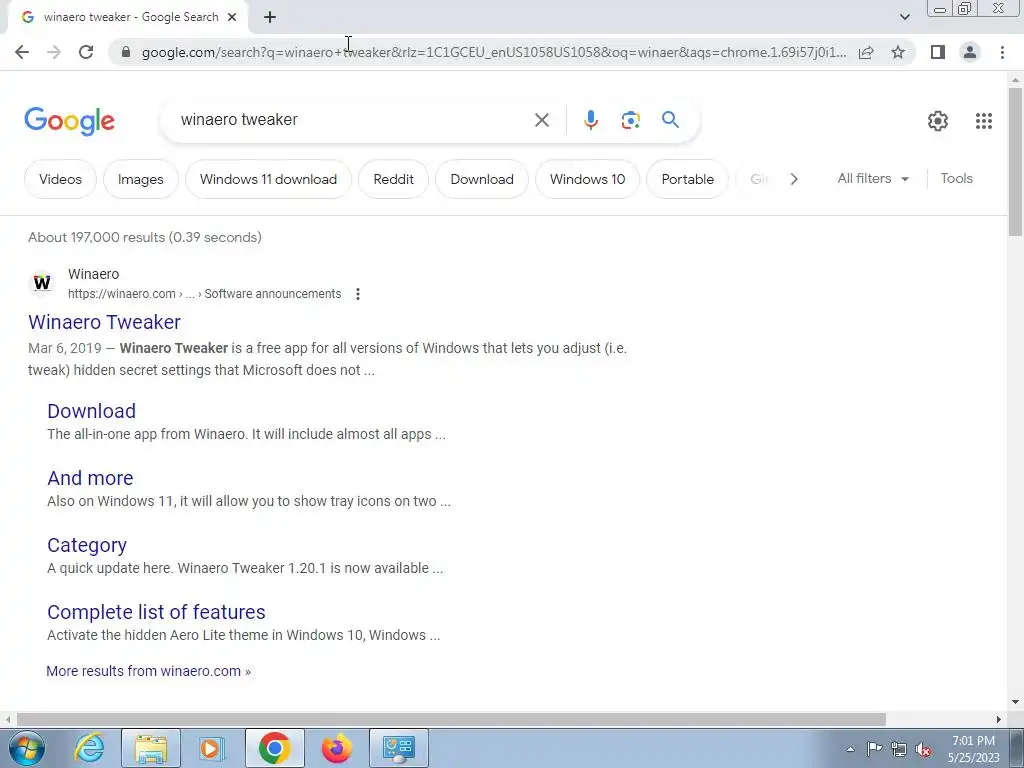
Task: Open More results from winaero.com
Action: [148, 671]
